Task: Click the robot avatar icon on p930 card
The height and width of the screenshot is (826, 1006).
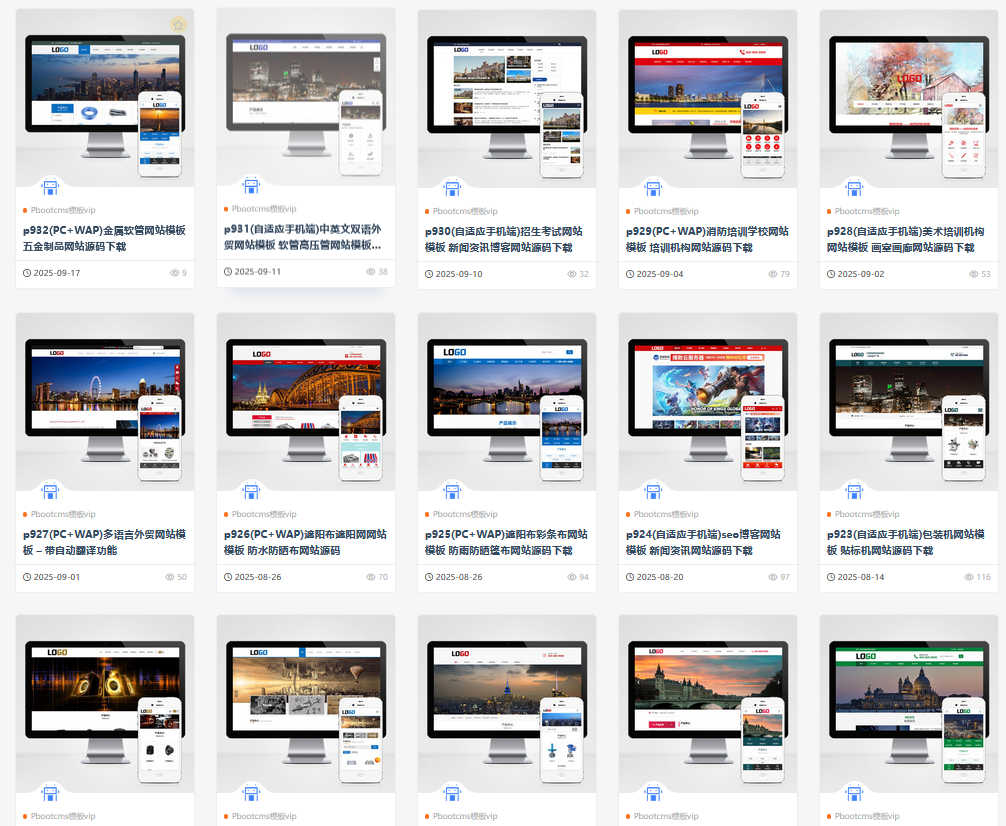Action: 452,188
